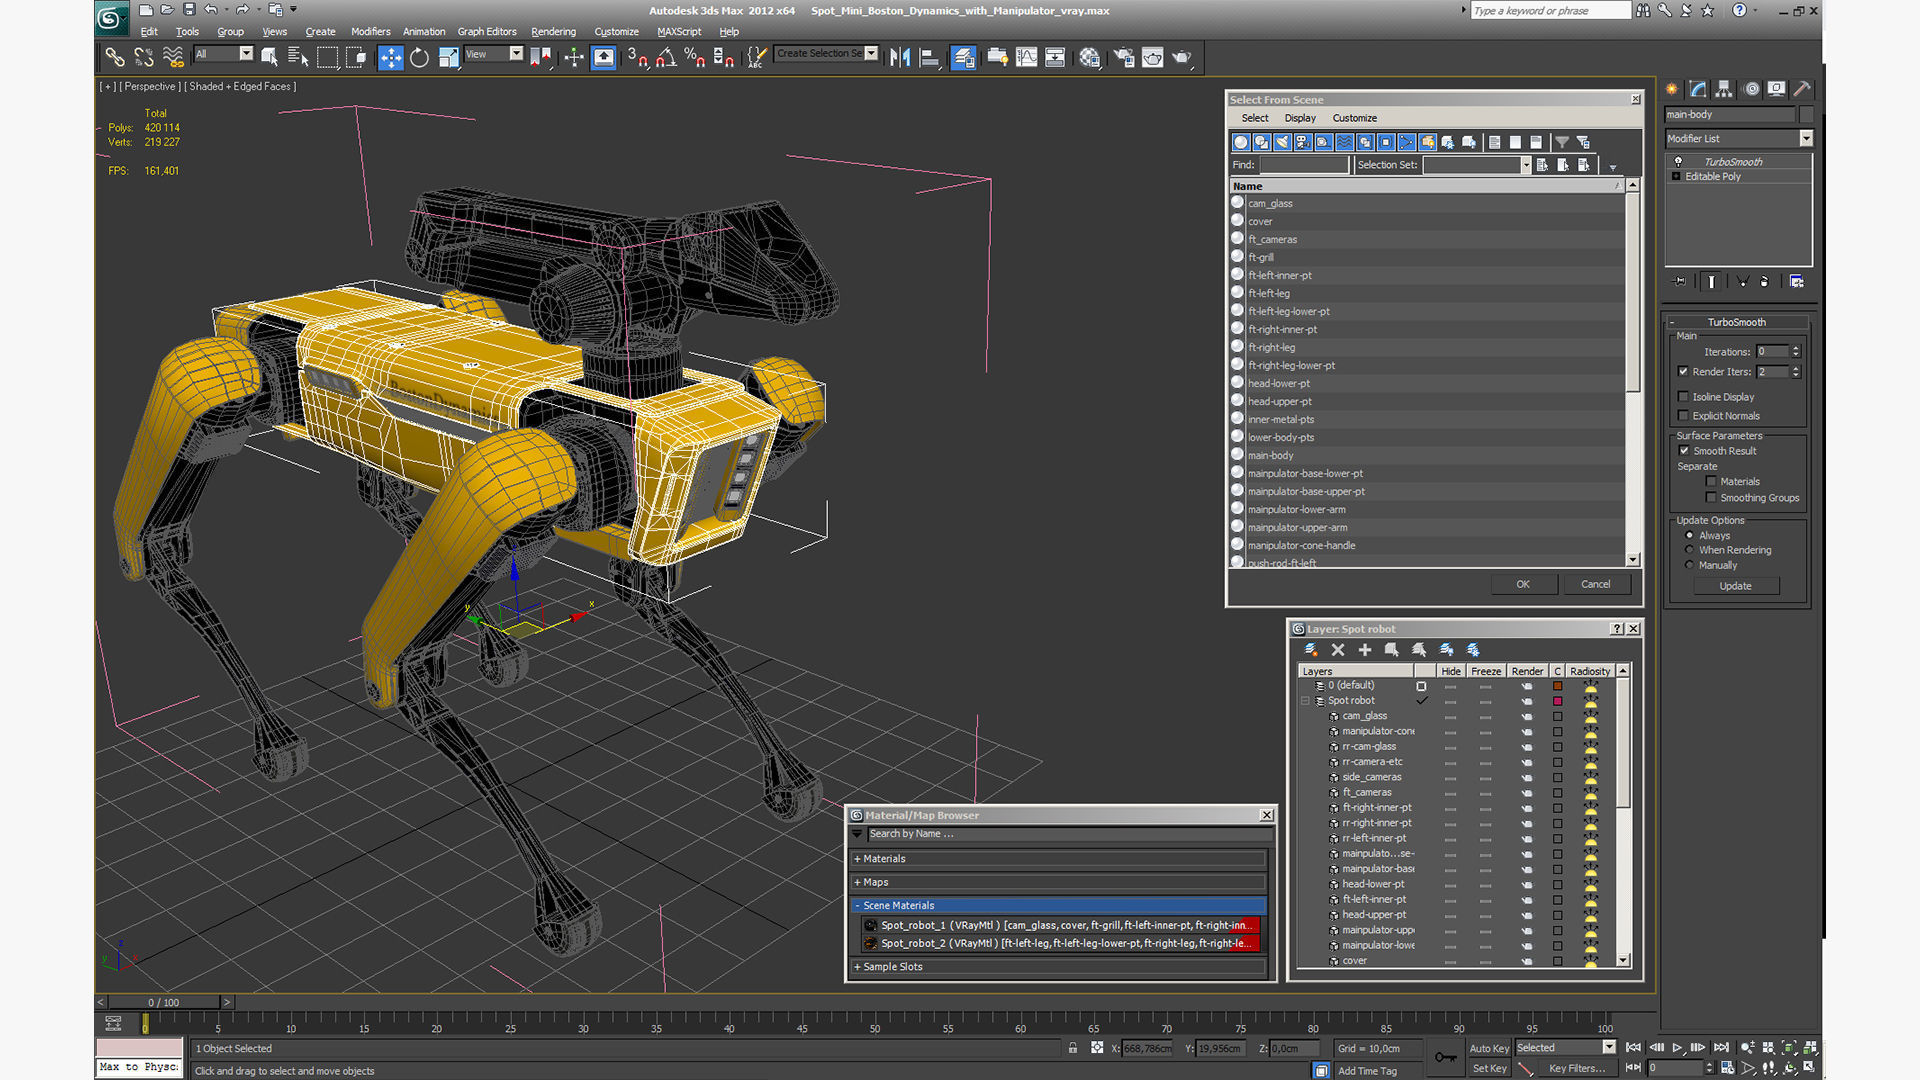Open the Hierarchy command panel tab
1920x1080 pixels.
(1723, 89)
